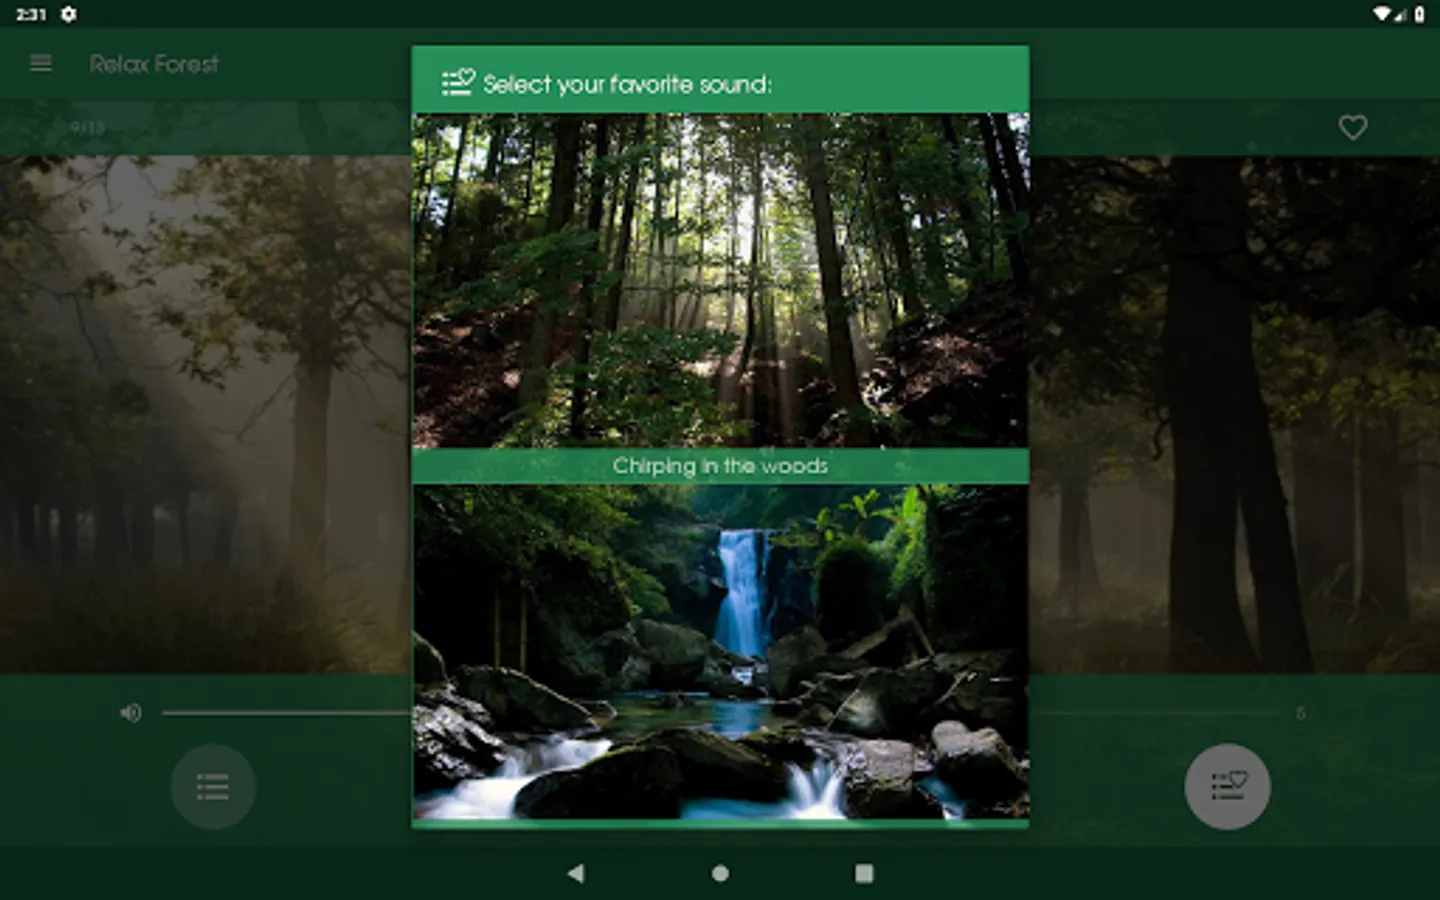Open the hamburger navigation menu
The image size is (1440, 900).
[41, 64]
